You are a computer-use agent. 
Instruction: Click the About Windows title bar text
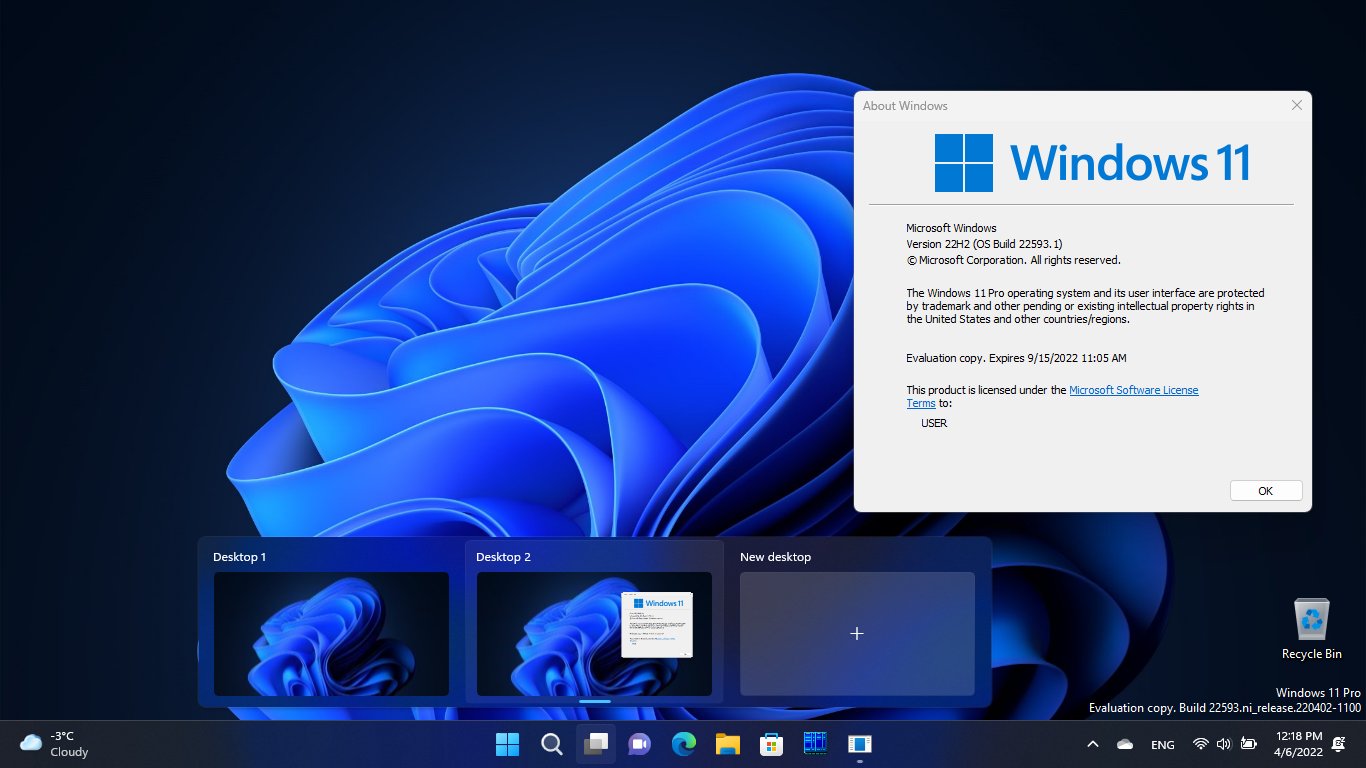905,106
